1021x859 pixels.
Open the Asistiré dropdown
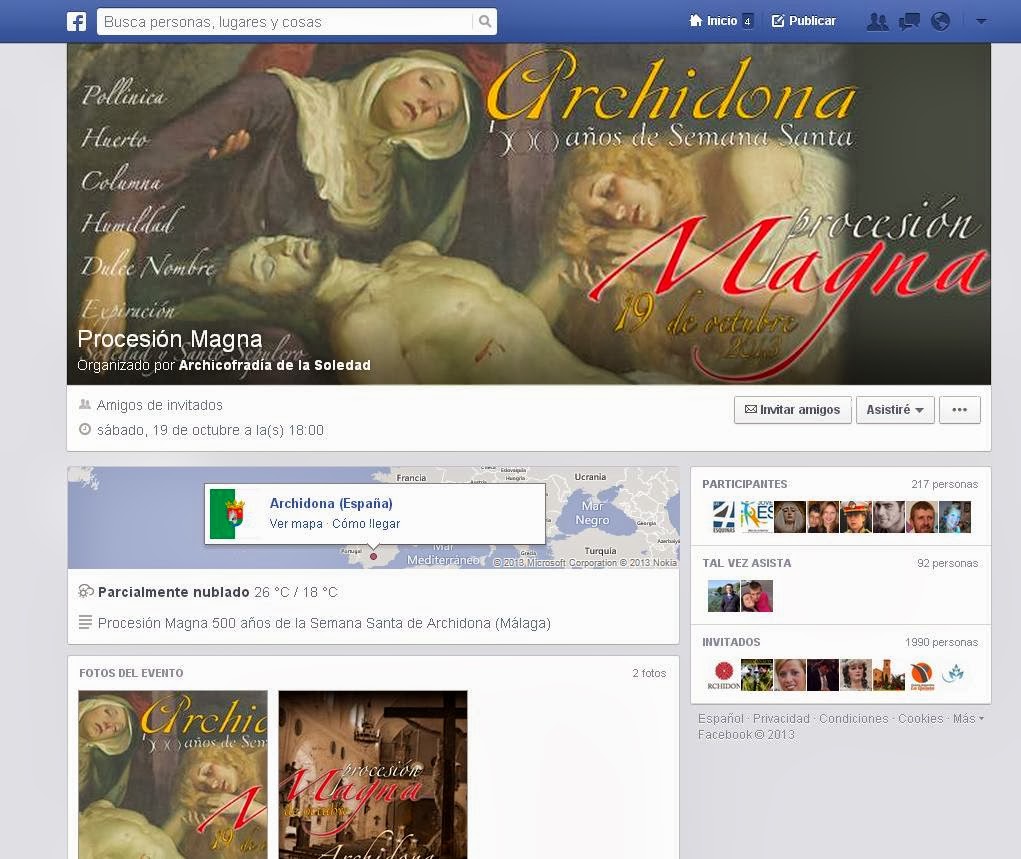click(895, 410)
